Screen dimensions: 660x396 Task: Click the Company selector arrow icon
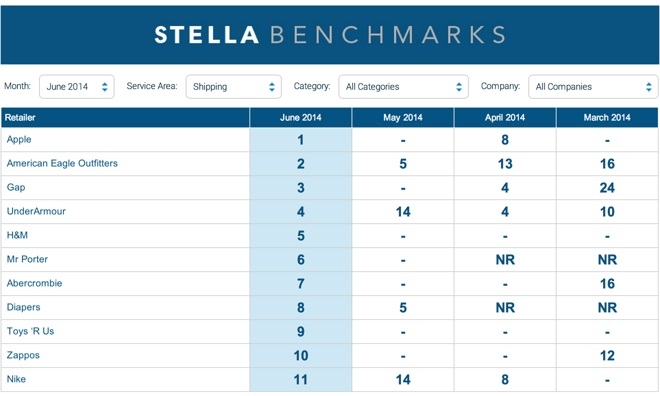pyautogui.click(x=649, y=87)
